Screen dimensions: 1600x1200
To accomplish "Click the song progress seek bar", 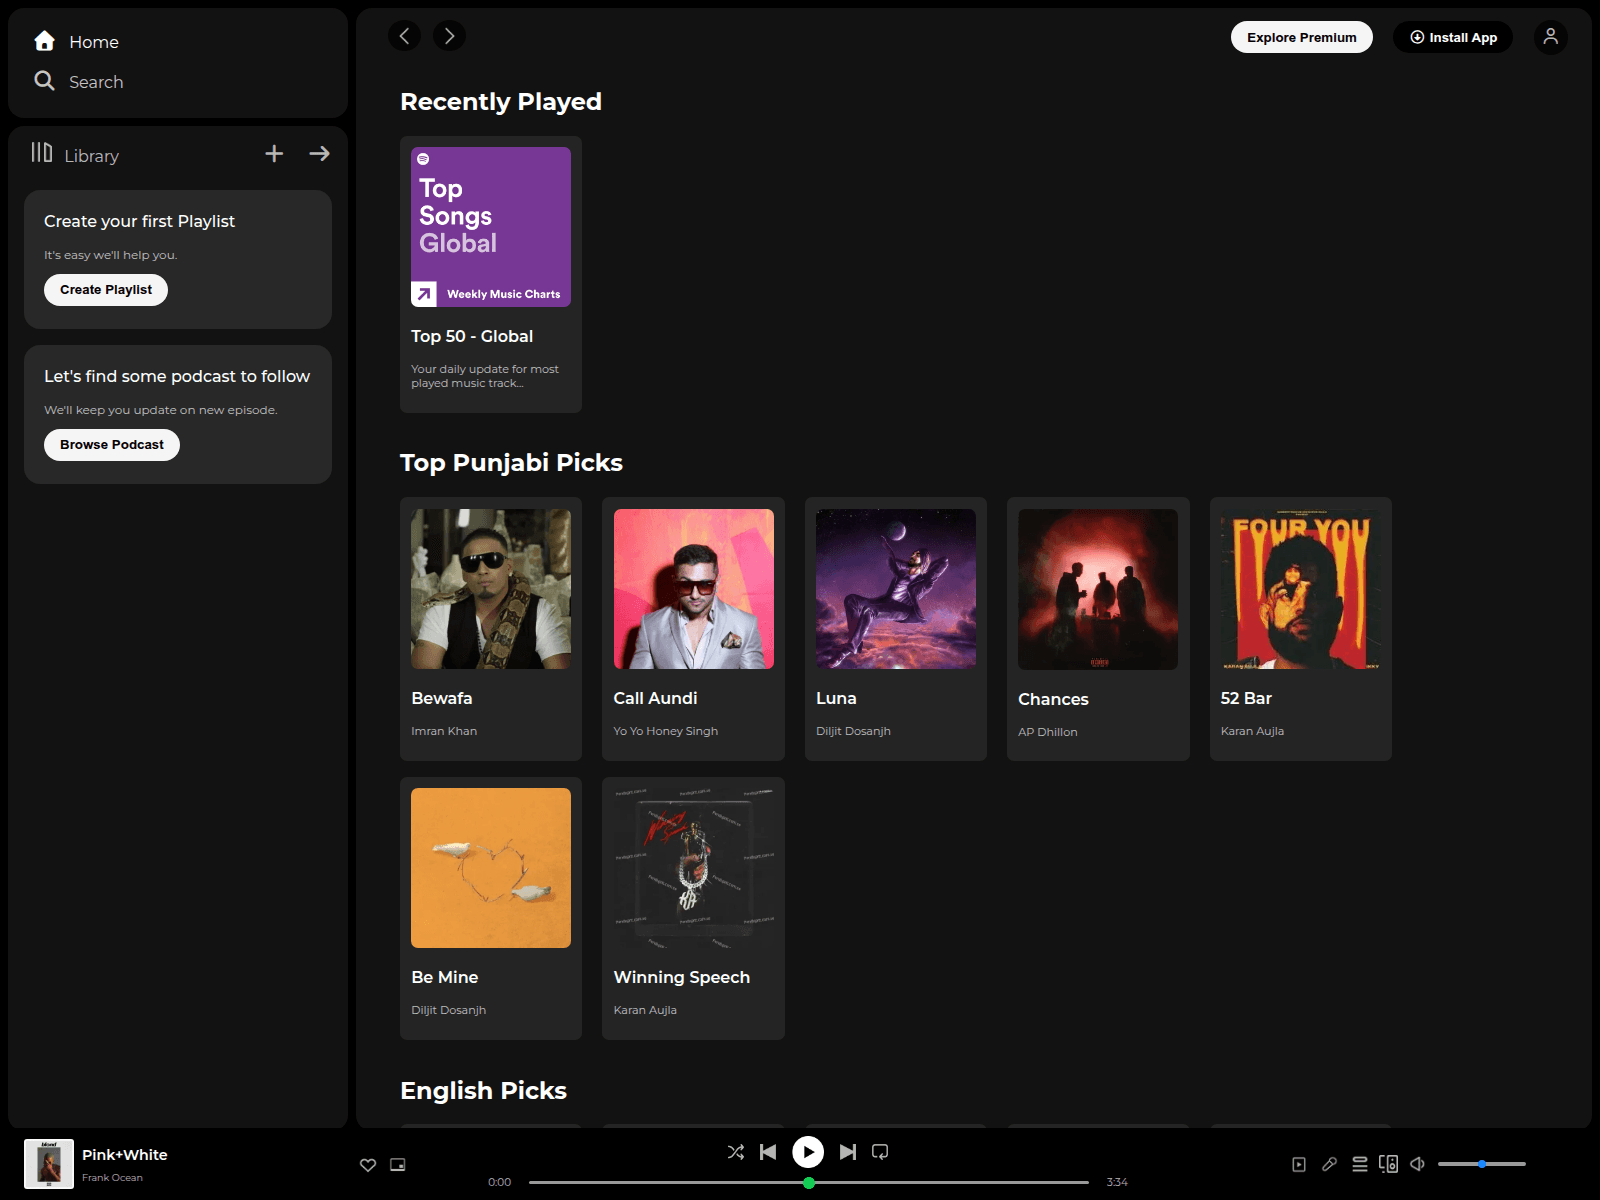I will click(x=809, y=1182).
